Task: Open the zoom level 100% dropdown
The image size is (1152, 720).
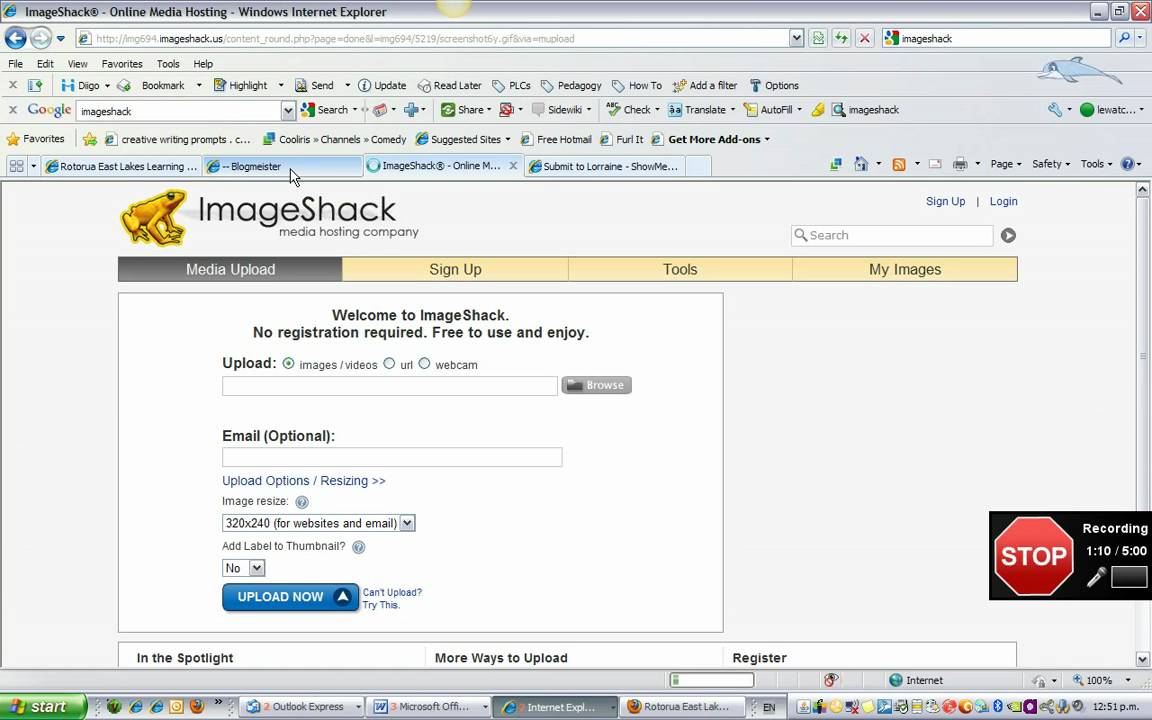Action: (1128, 680)
